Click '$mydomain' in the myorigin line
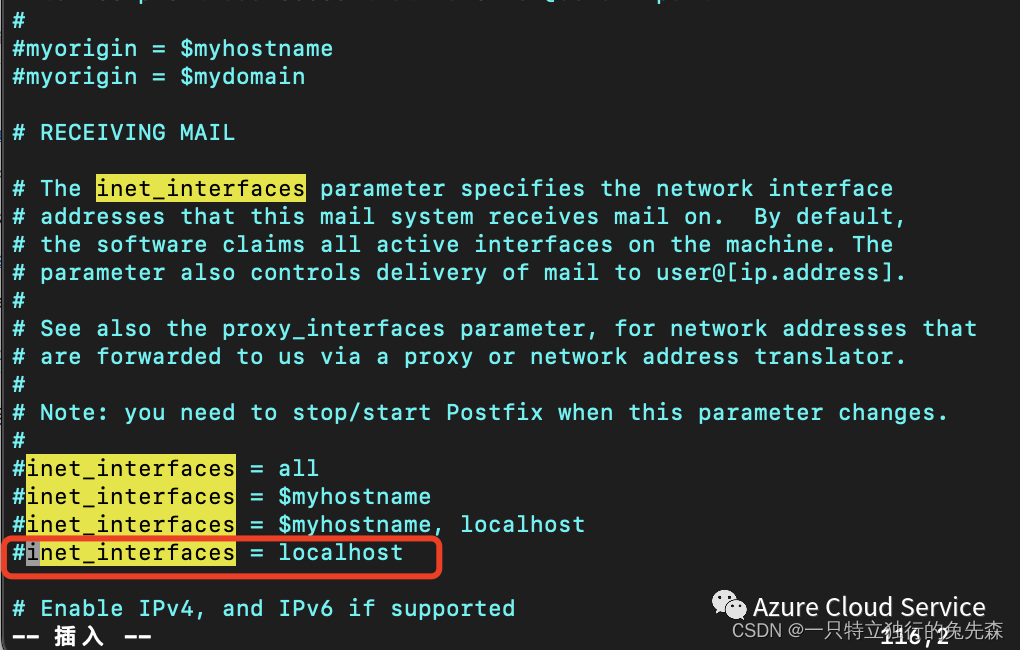The height and width of the screenshot is (650, 1020). coord(243,77)
